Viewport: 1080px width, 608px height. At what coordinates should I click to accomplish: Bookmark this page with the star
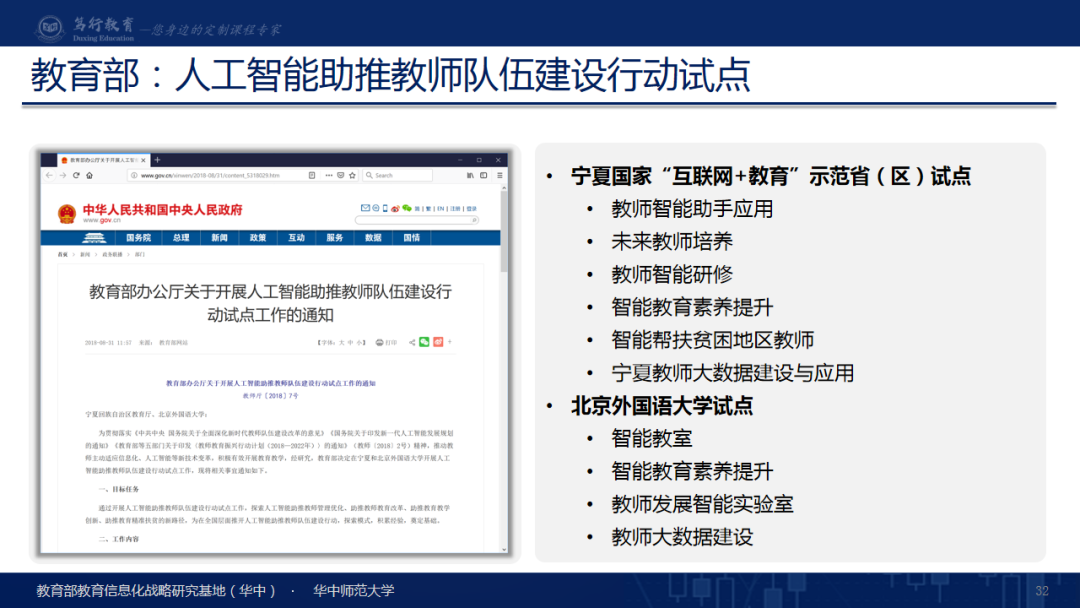coord(352,176)
